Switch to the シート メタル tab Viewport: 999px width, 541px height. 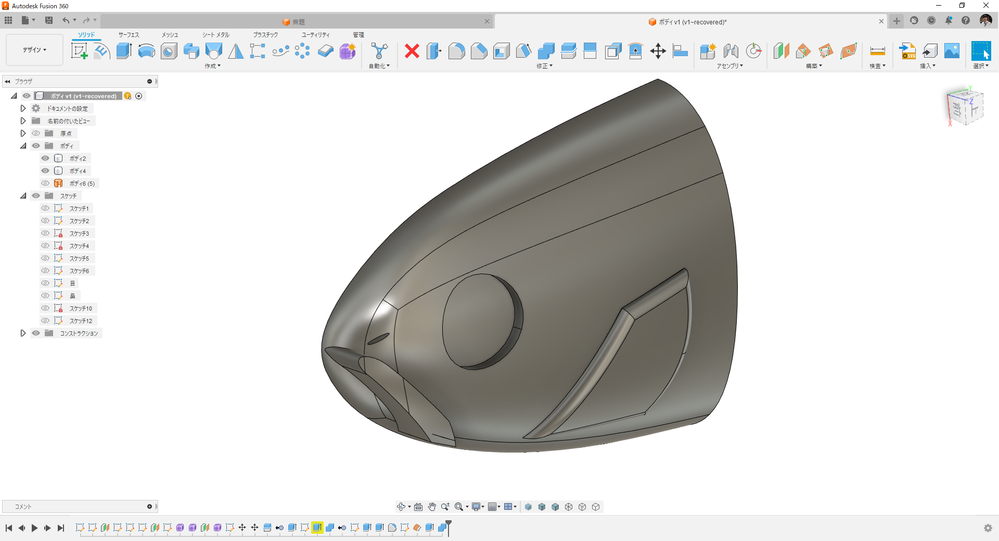216,35
